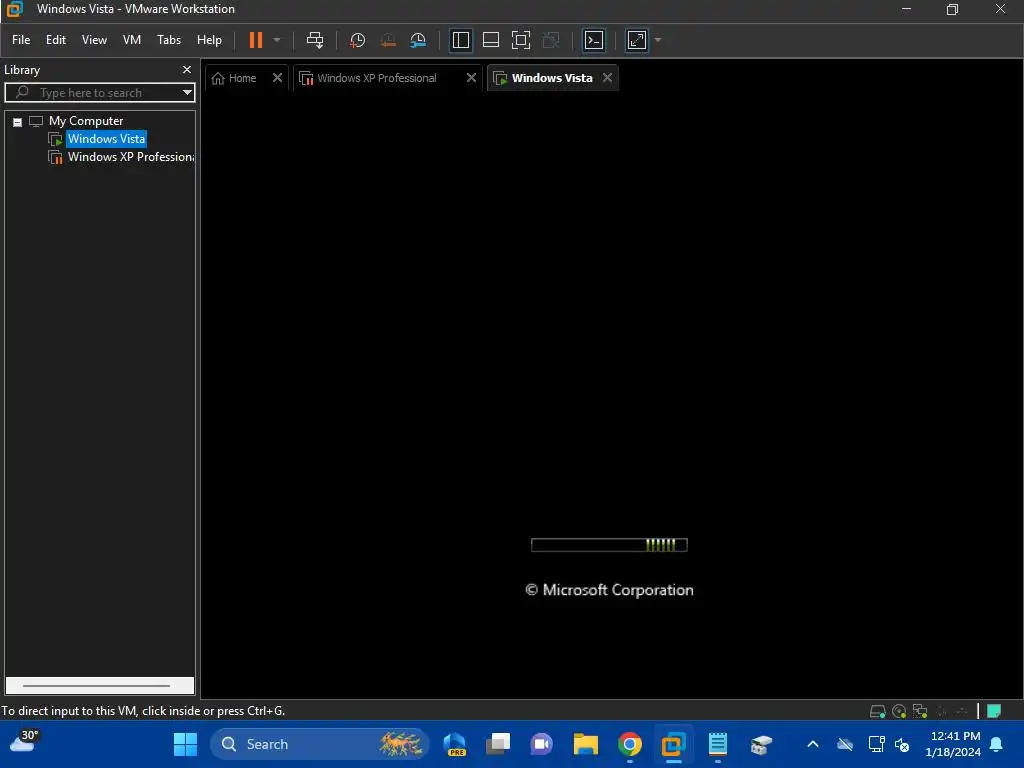1024x768 pixels.
Task: Close the Home tab
Action: [x=277, y=78]
